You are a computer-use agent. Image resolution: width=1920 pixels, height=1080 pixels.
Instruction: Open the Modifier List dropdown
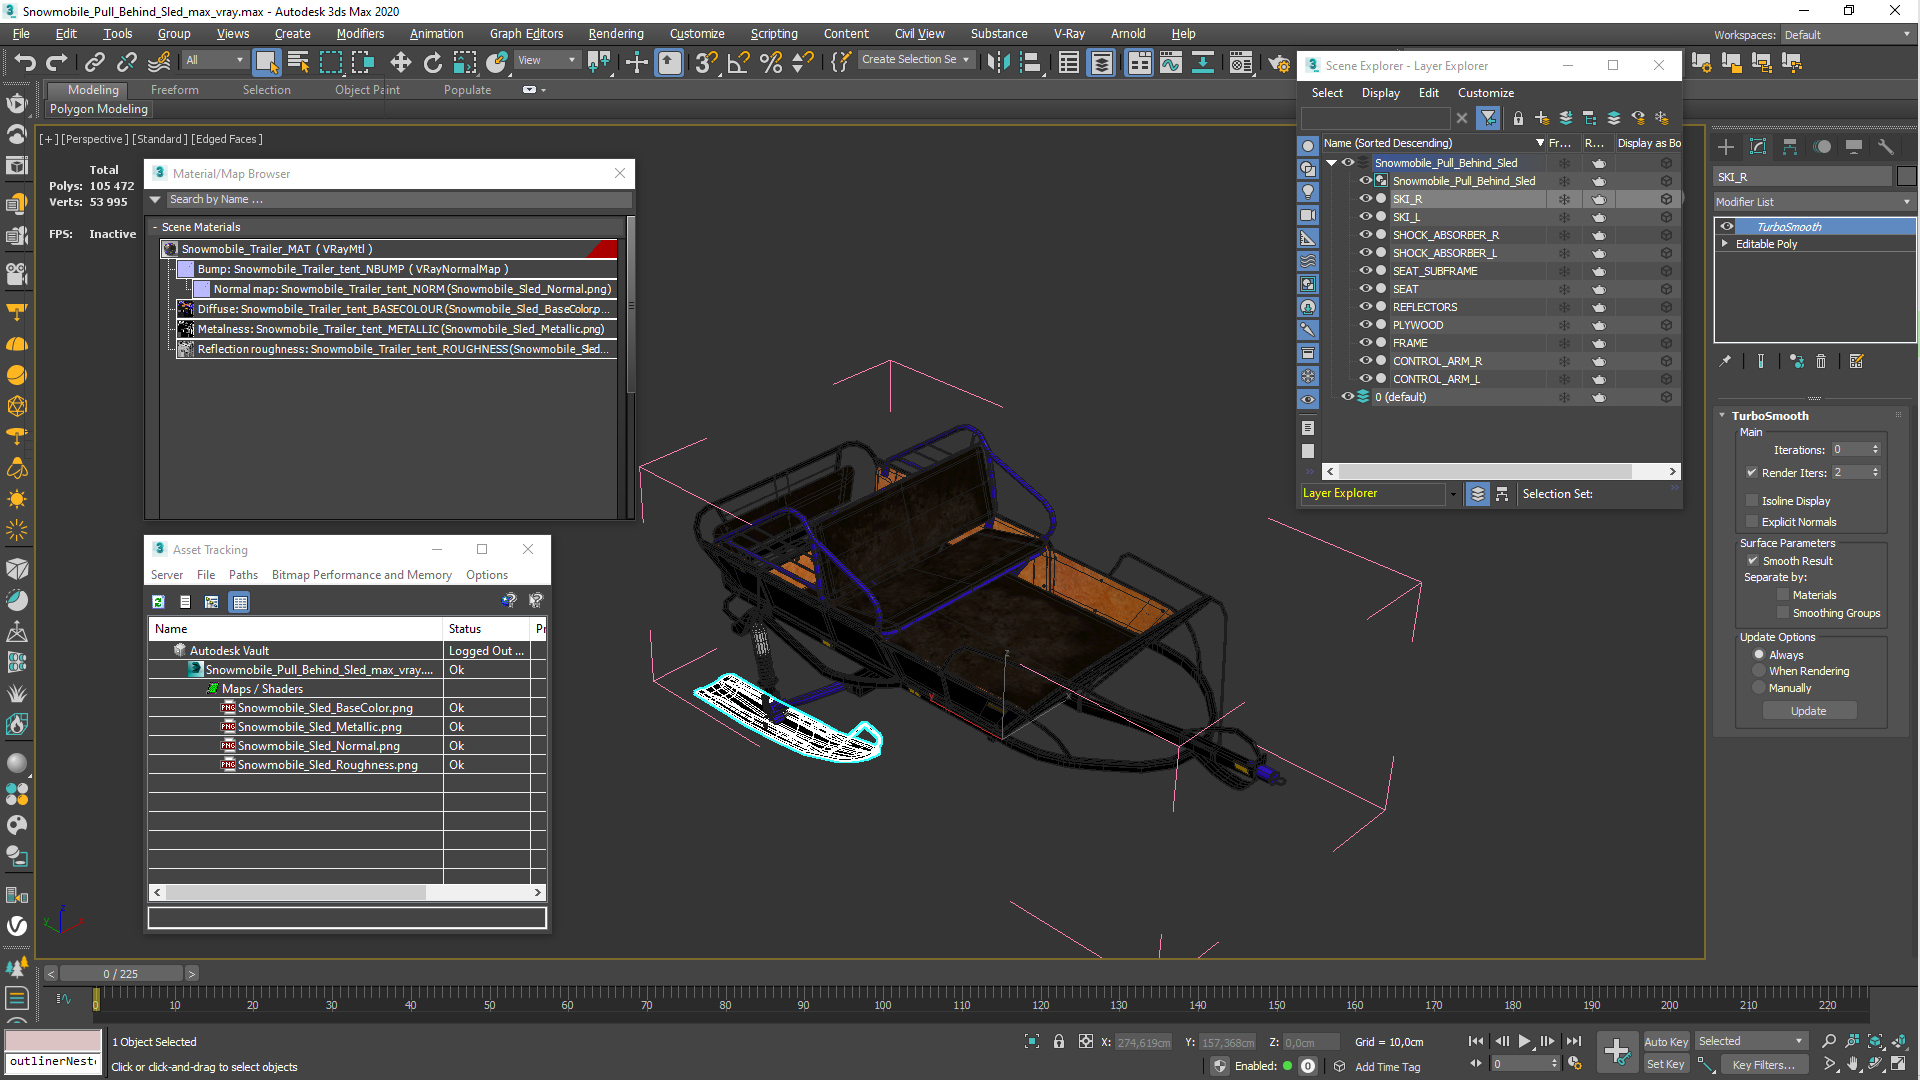(x=1814, y=202)
